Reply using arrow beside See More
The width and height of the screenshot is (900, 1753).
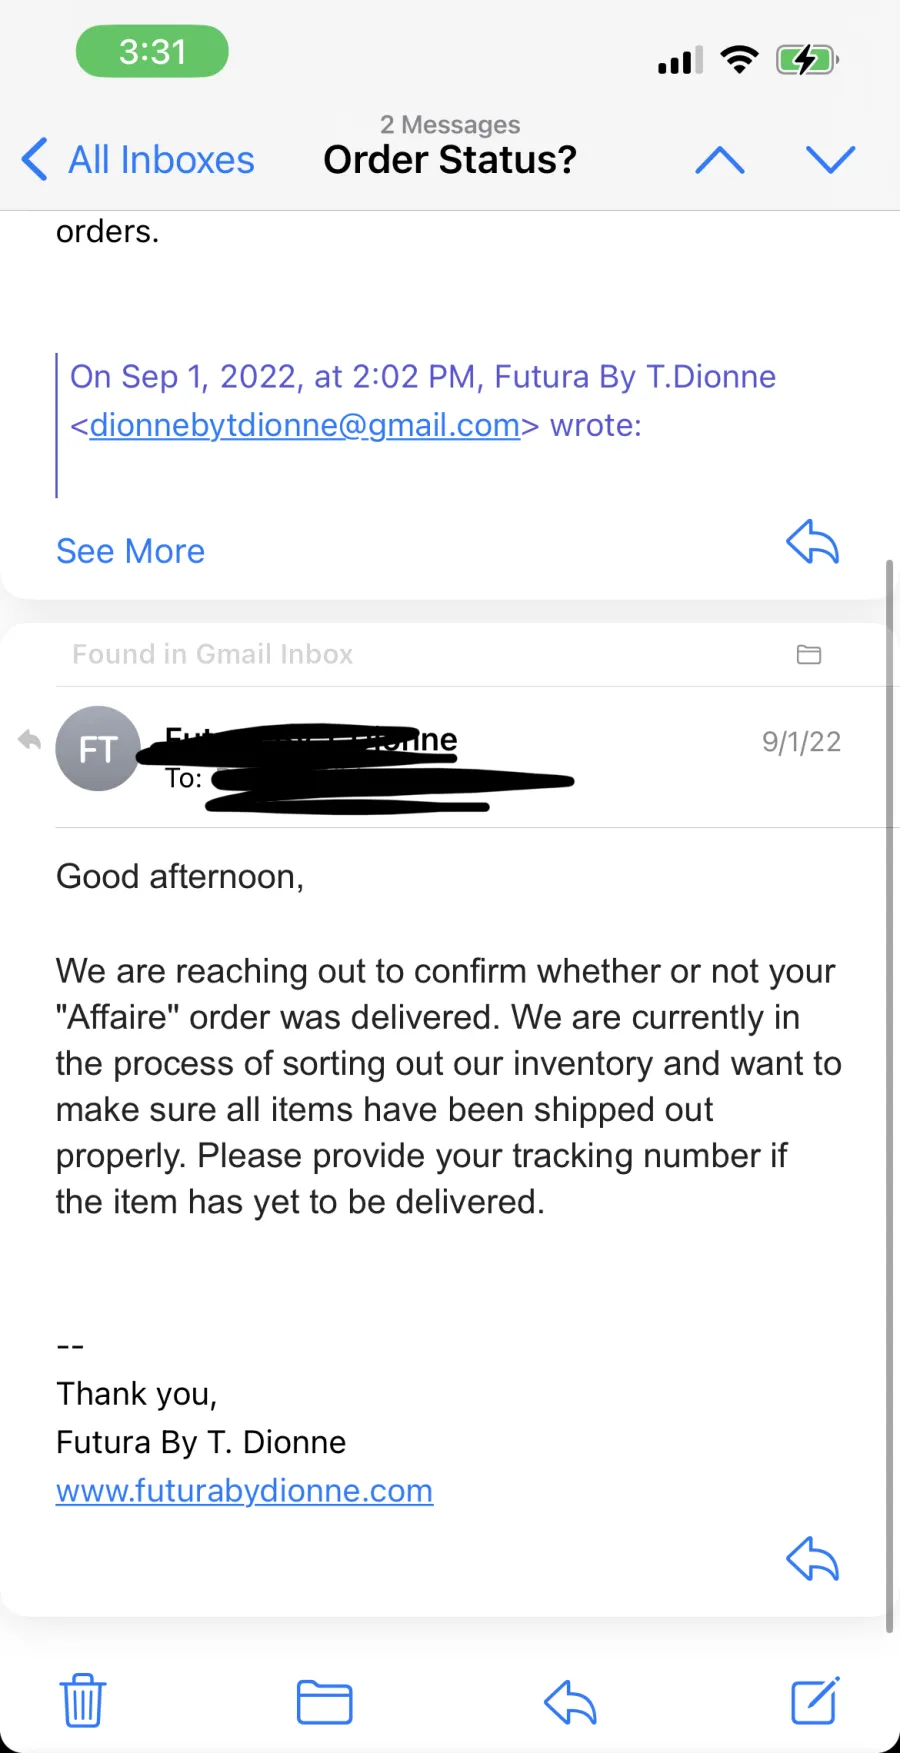[x=812, y=542]
